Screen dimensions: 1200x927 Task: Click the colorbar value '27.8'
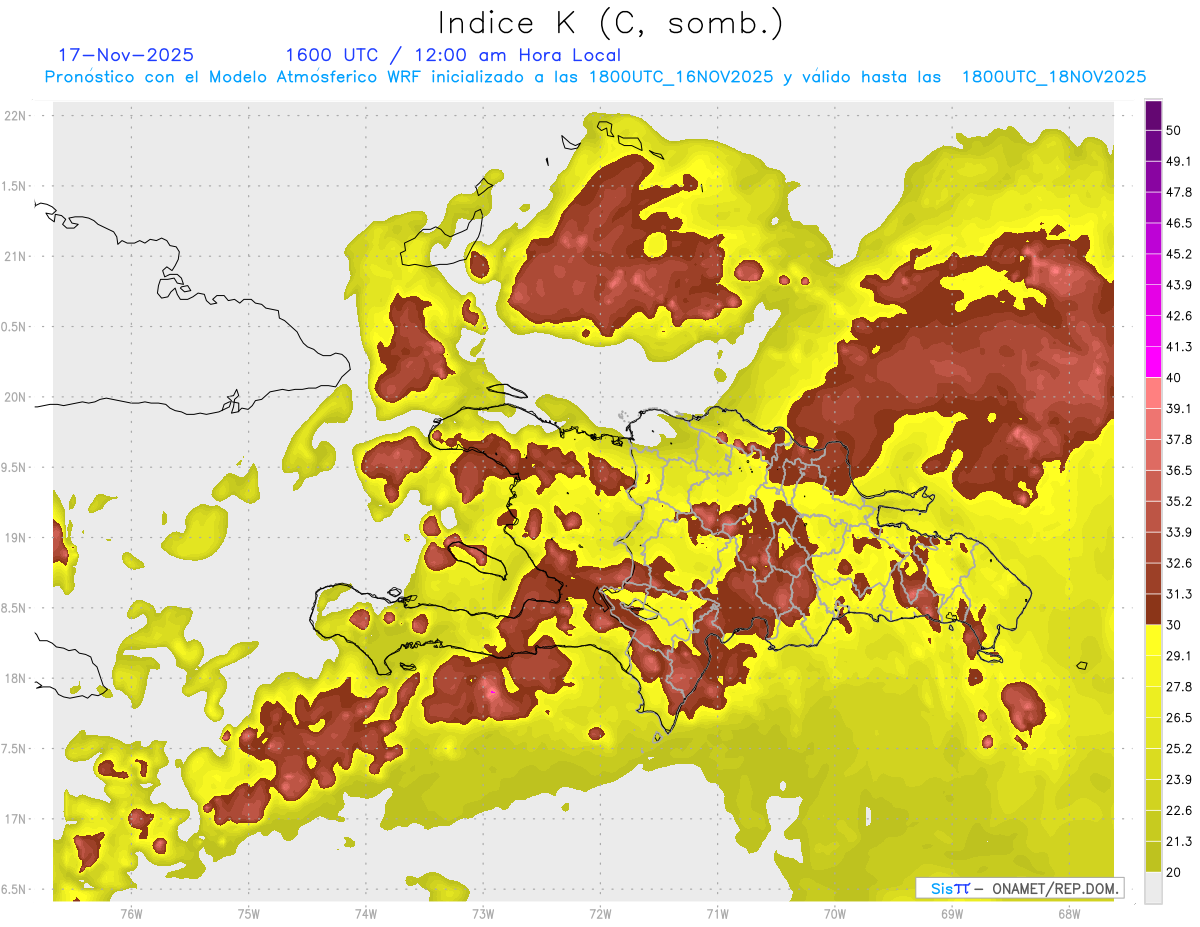click(1179, 687)
